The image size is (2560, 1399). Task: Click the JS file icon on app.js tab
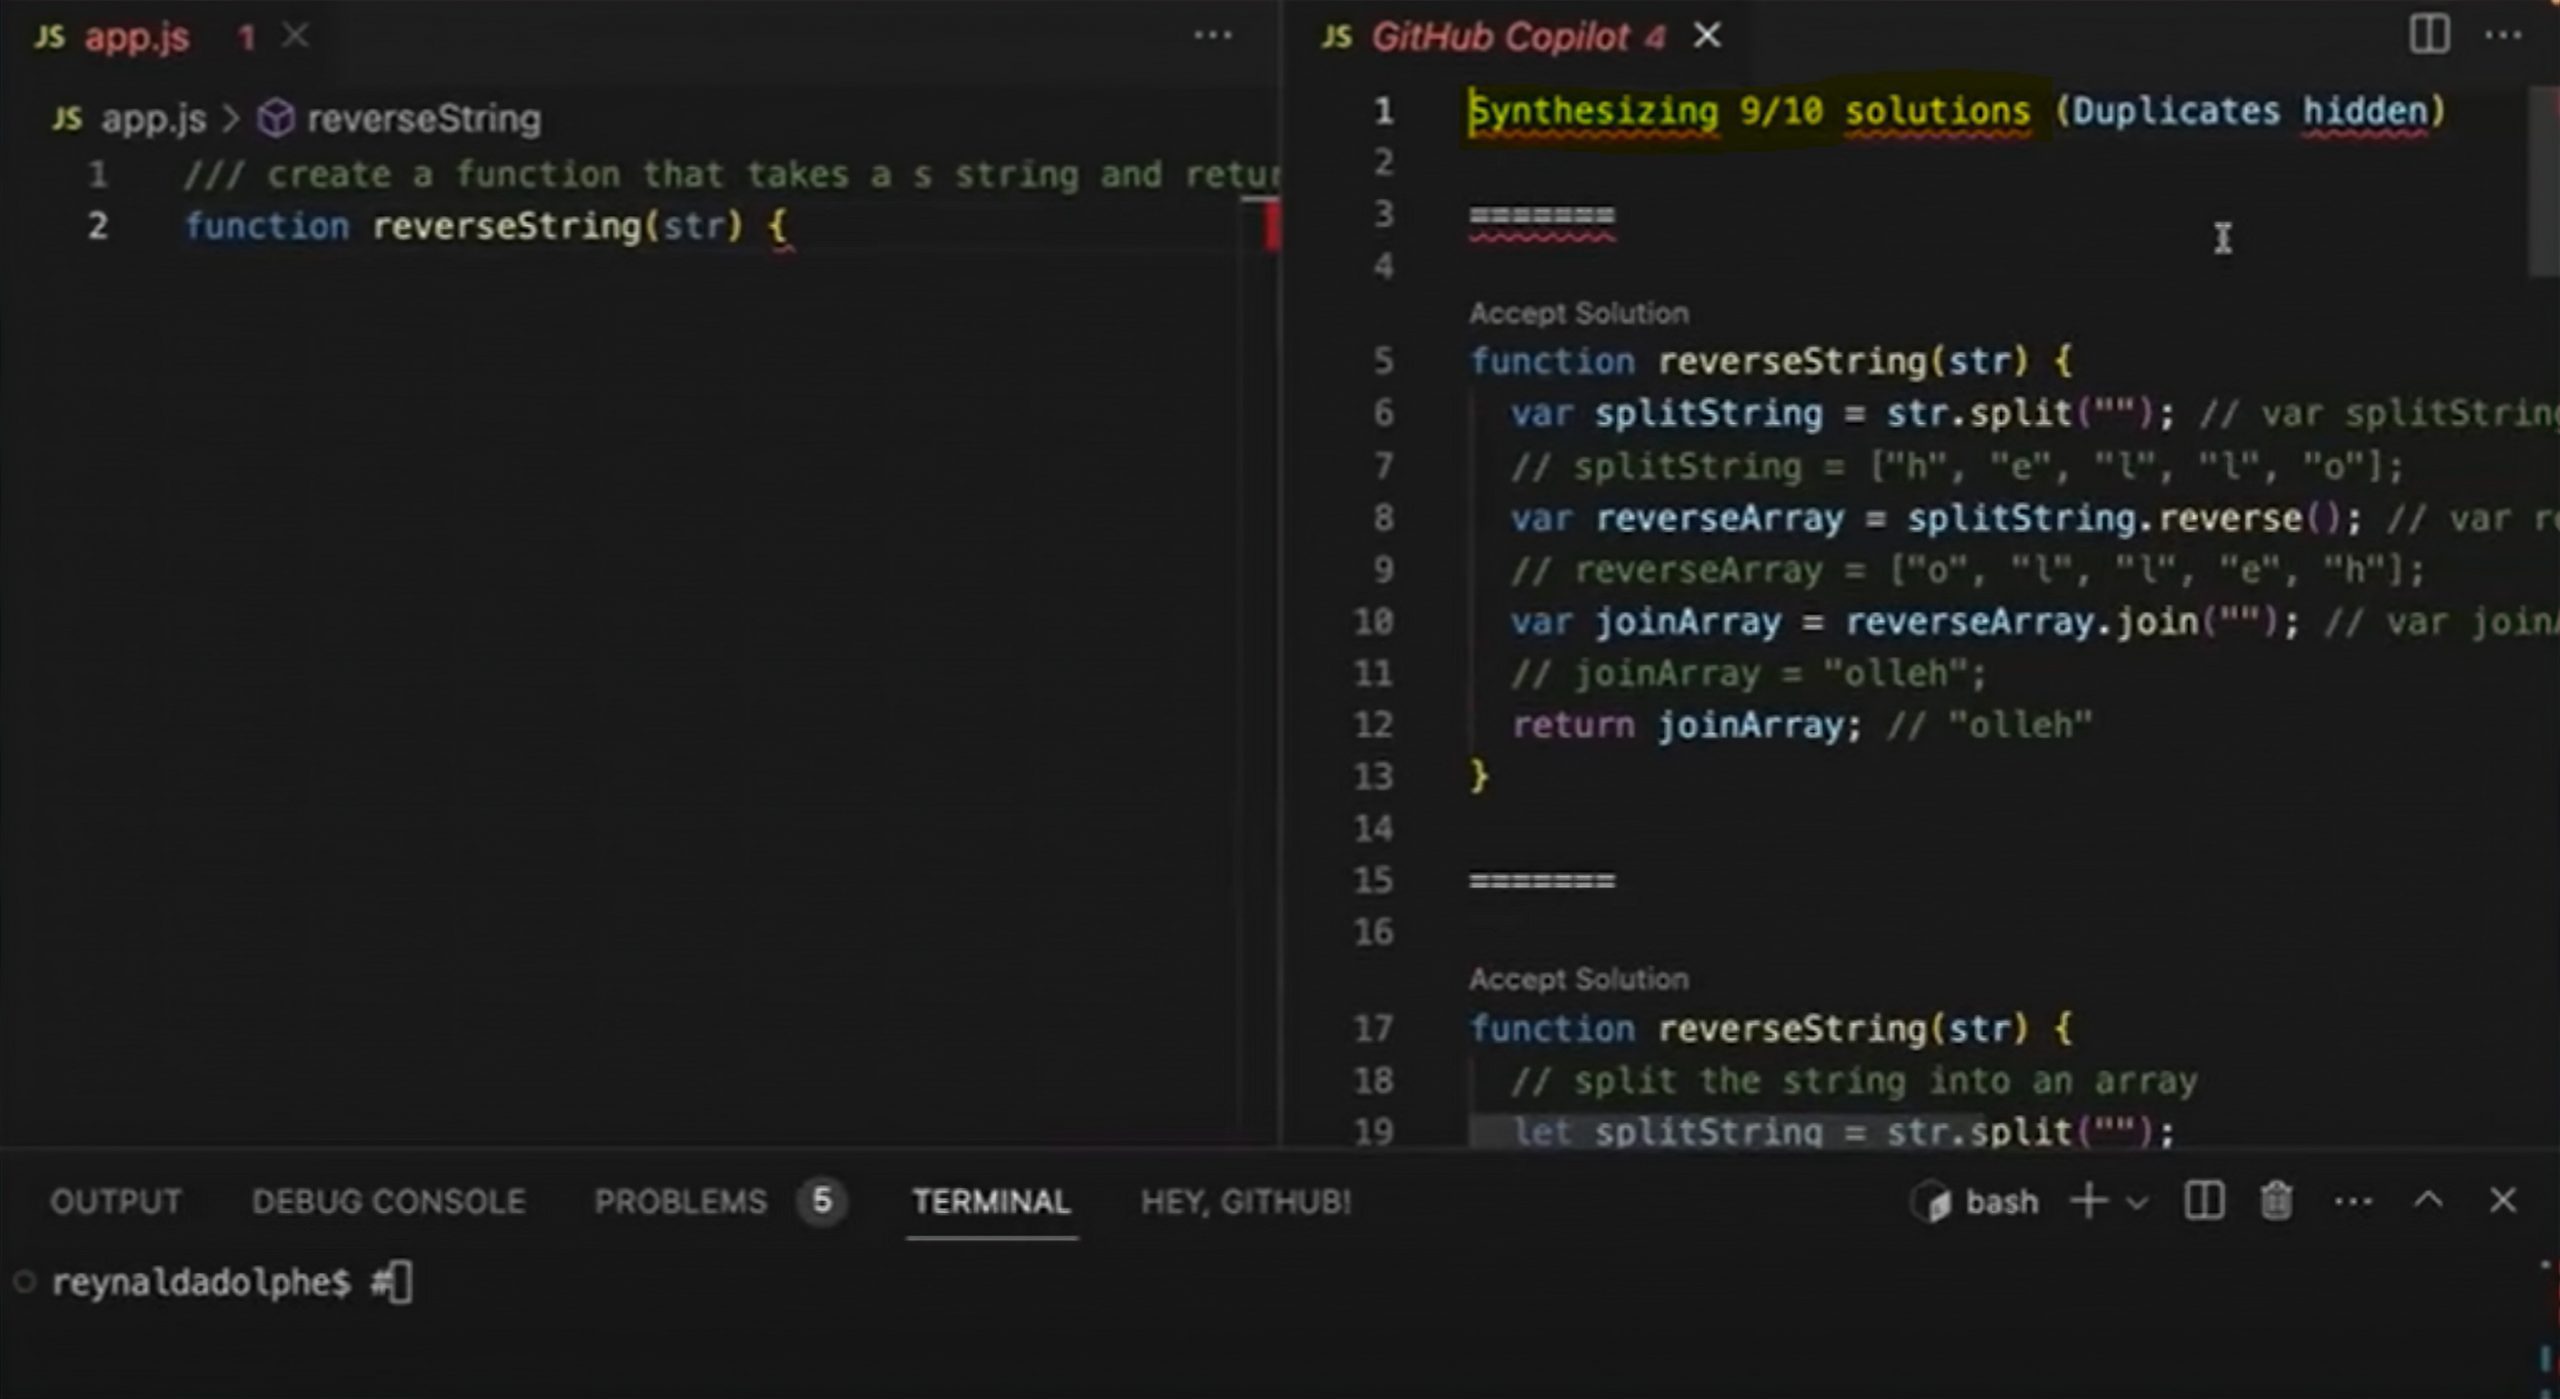[49, 37]
